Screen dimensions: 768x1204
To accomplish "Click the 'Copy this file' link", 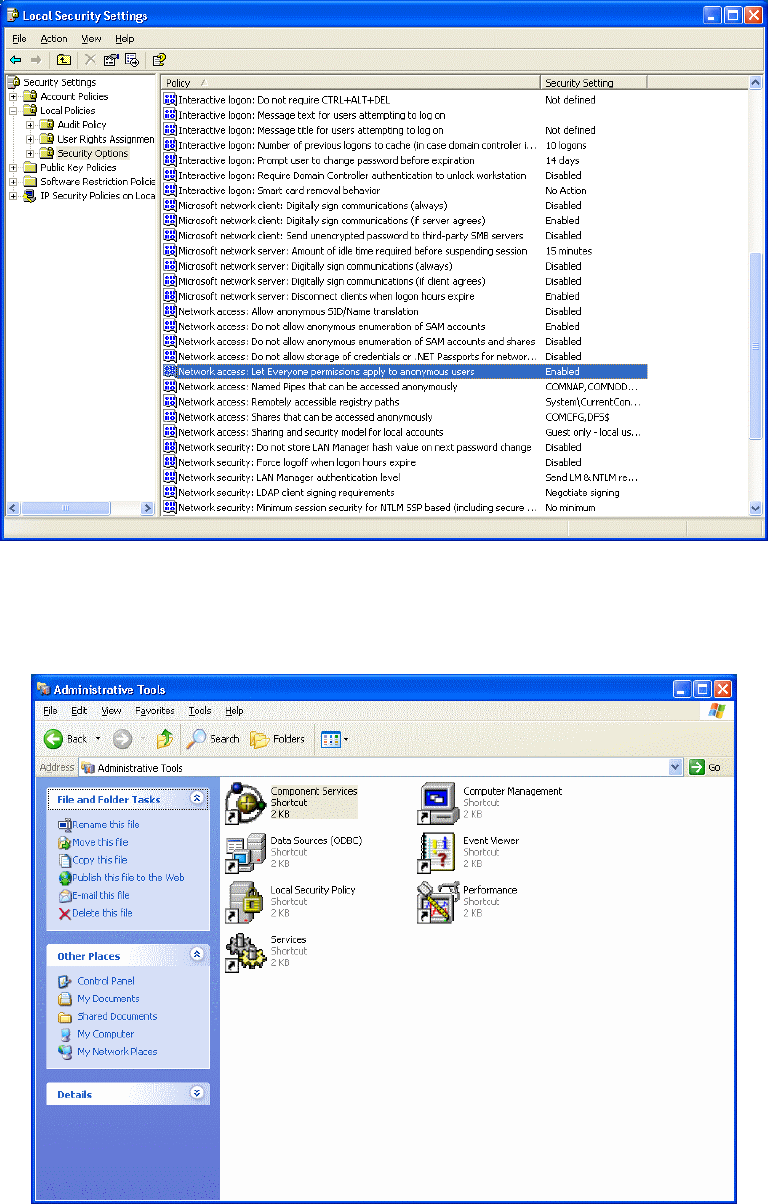I will [x=100, y=860].
